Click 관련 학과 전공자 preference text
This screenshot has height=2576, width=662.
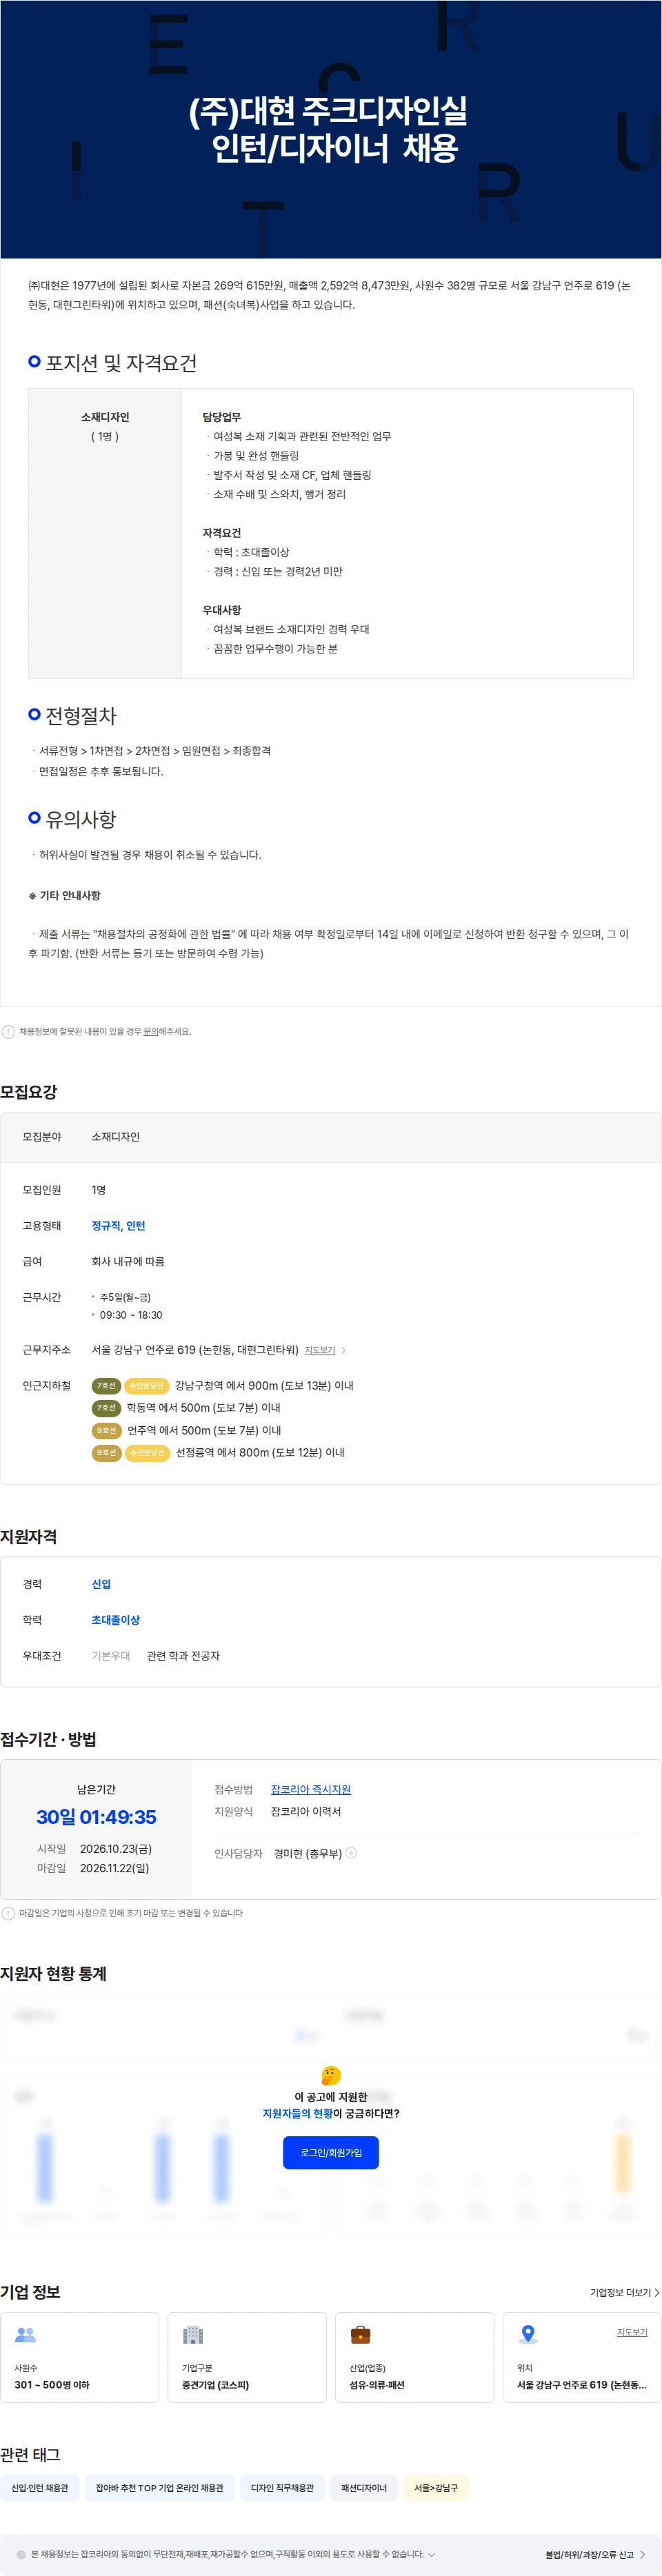pyautogui.click(x=183, y=1656)
